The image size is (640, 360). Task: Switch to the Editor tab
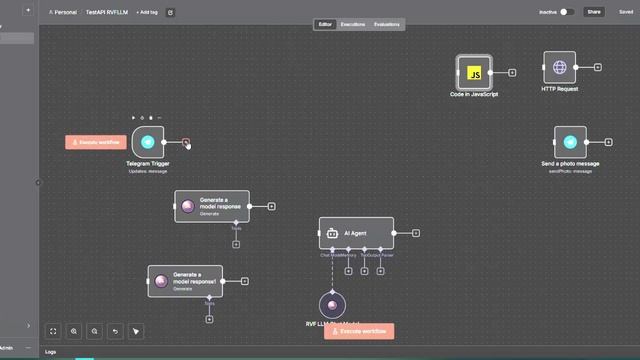[x=325, y=24]
